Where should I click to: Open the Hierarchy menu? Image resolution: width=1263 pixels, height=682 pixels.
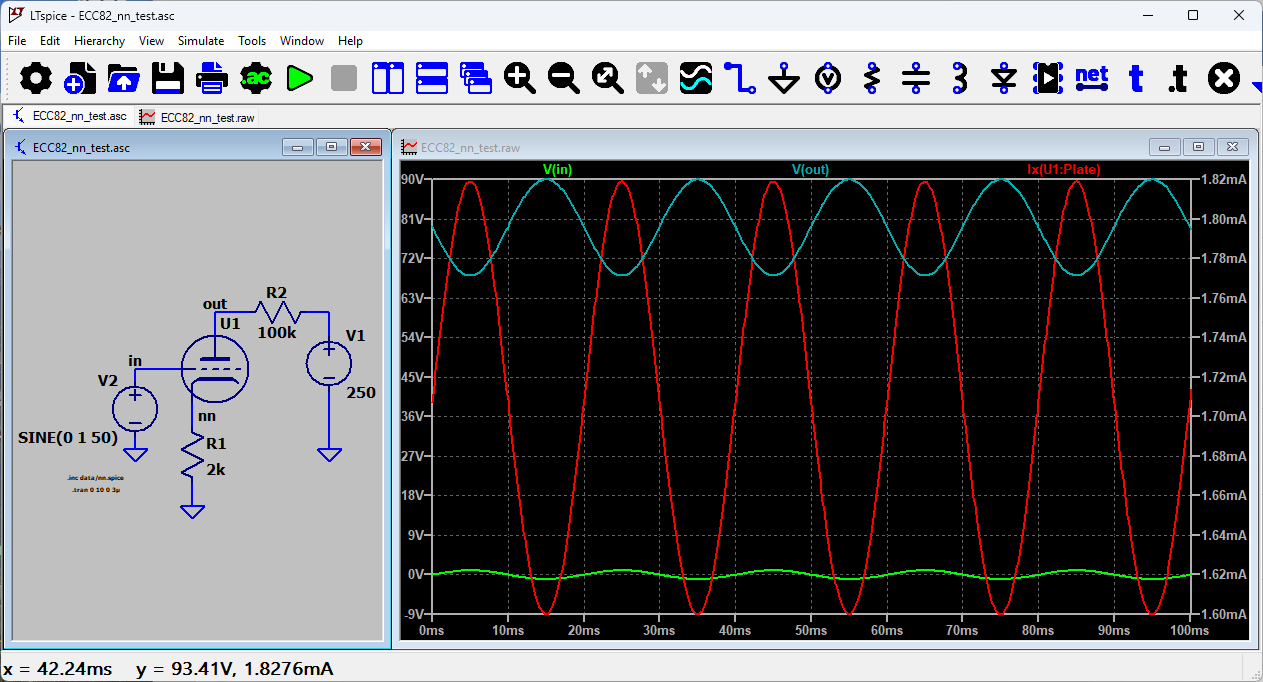(99, 41)
